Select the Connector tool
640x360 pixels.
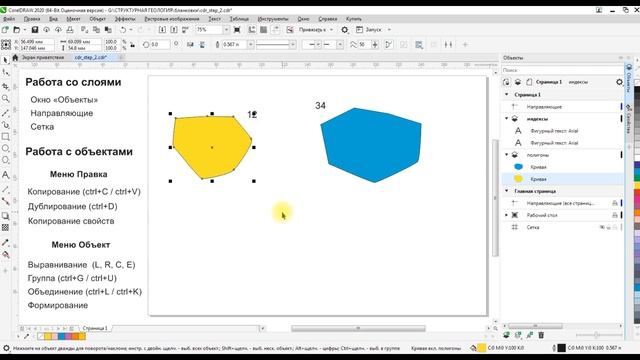pyautogui.click(x=5, y=201)
